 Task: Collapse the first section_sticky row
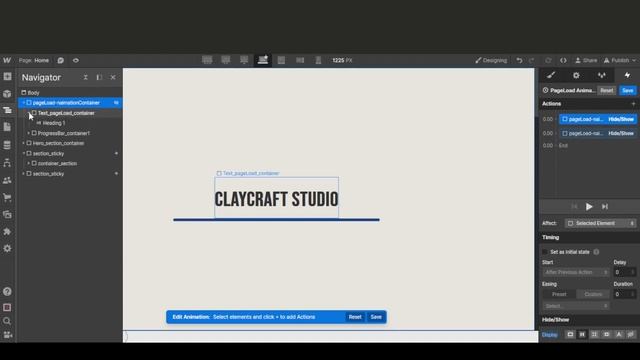[x=24, y=153]
